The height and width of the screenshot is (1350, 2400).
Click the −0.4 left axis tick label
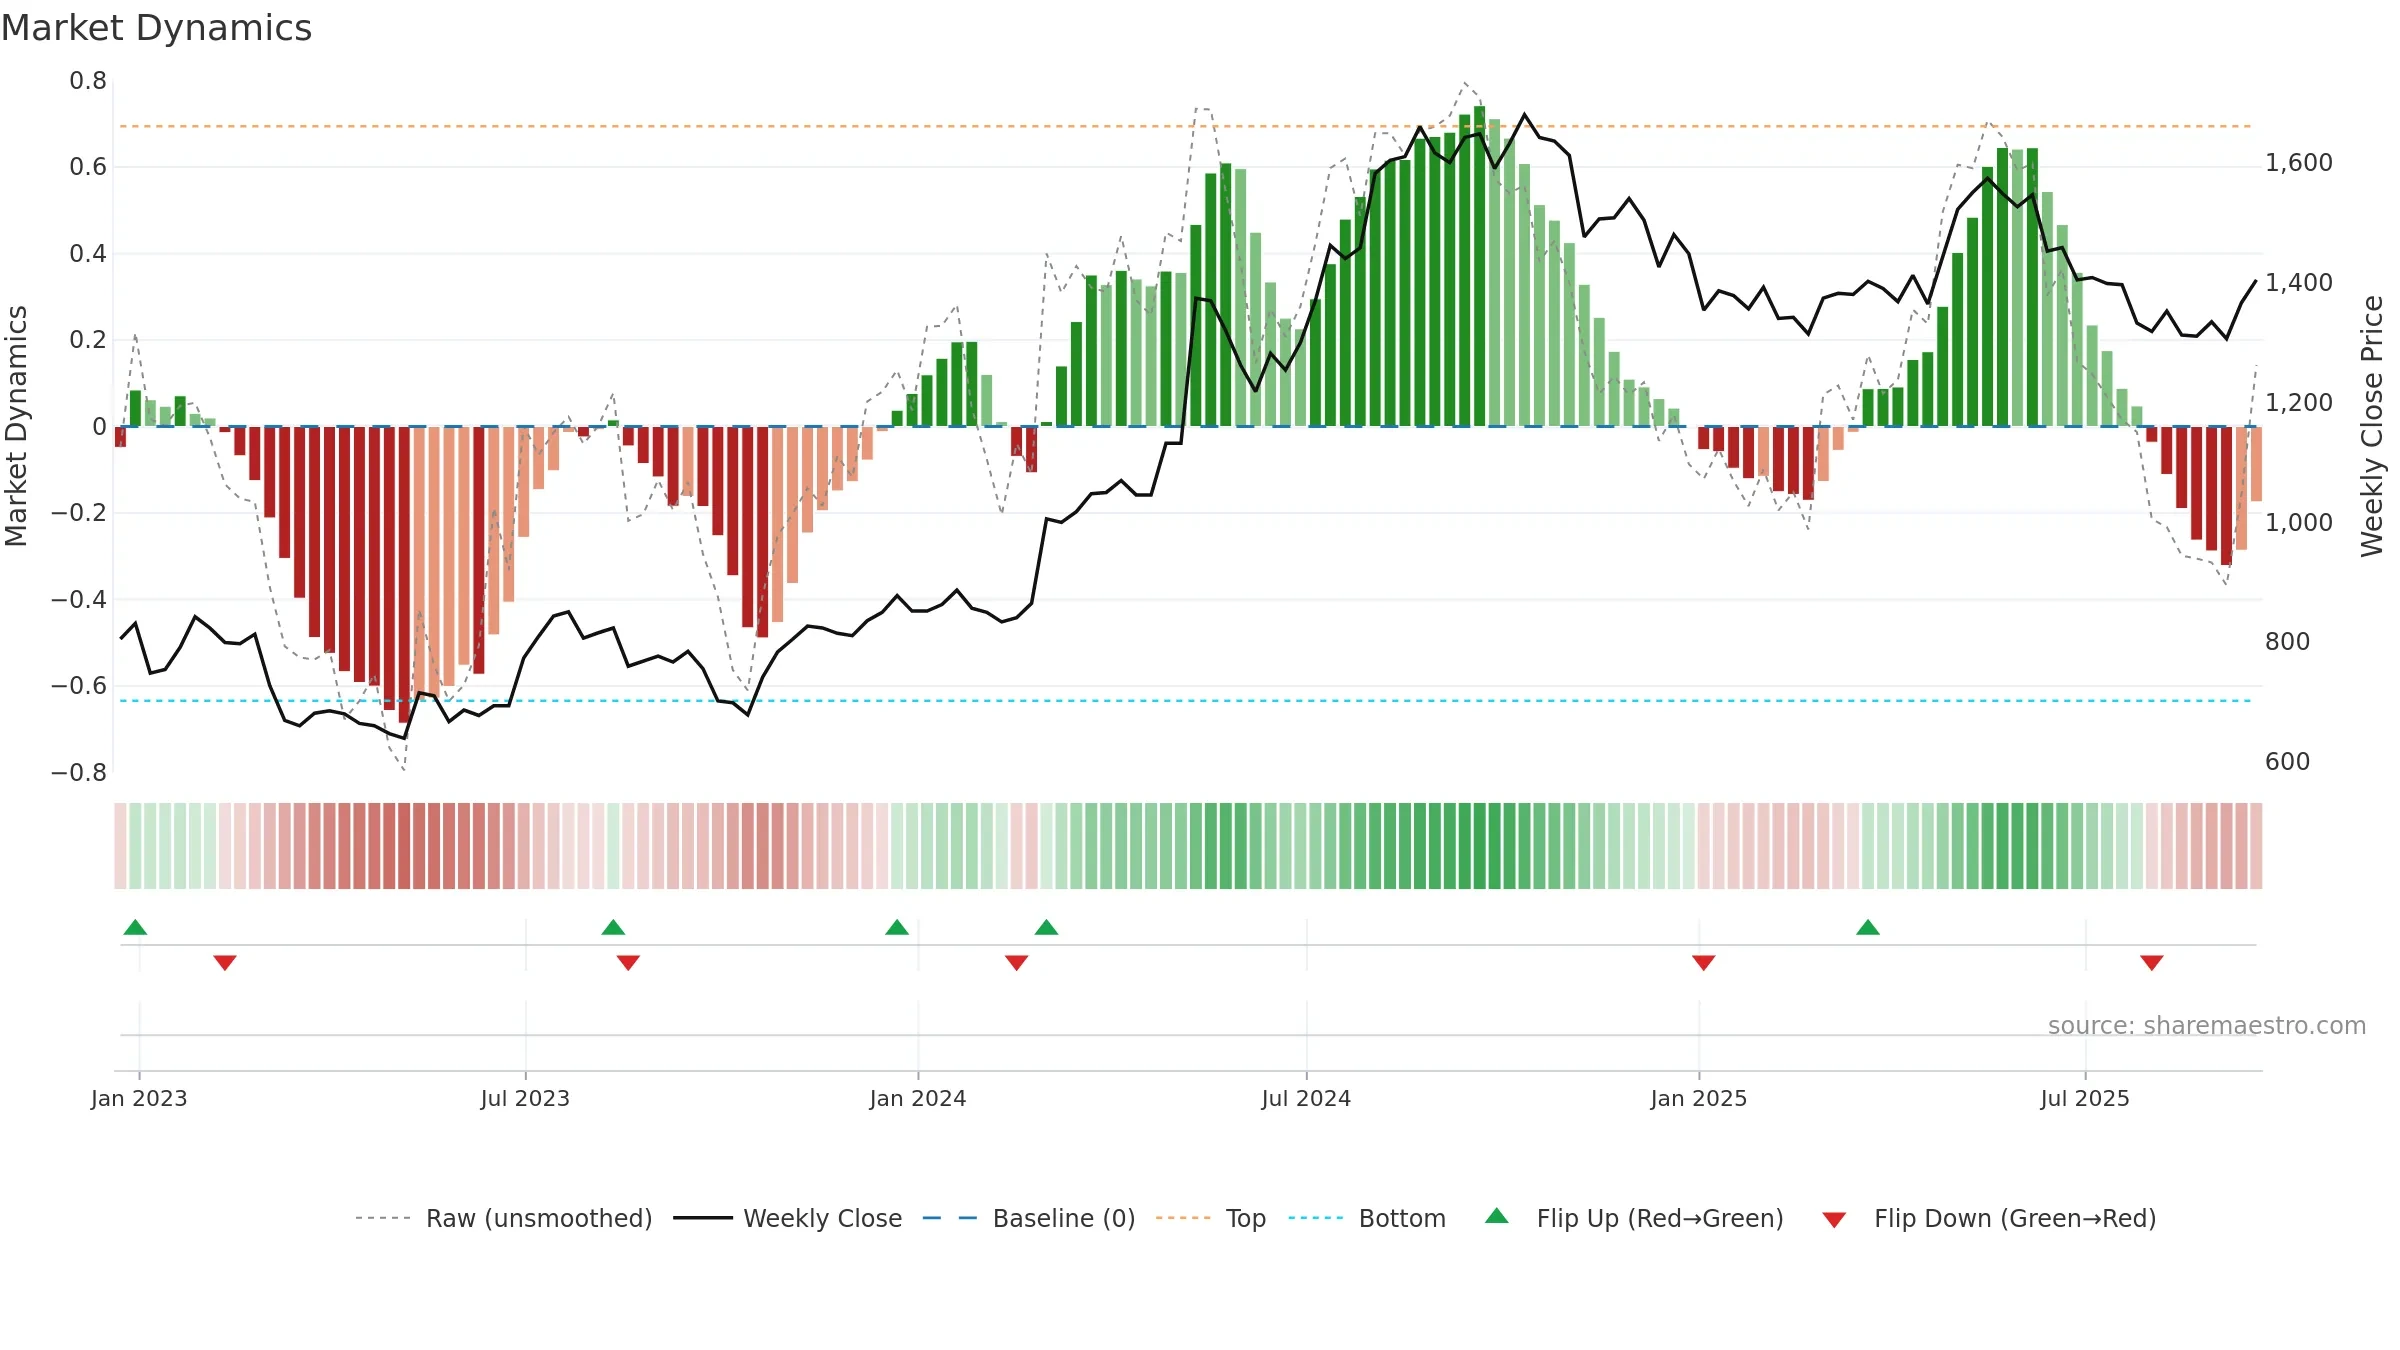[79, 600]
